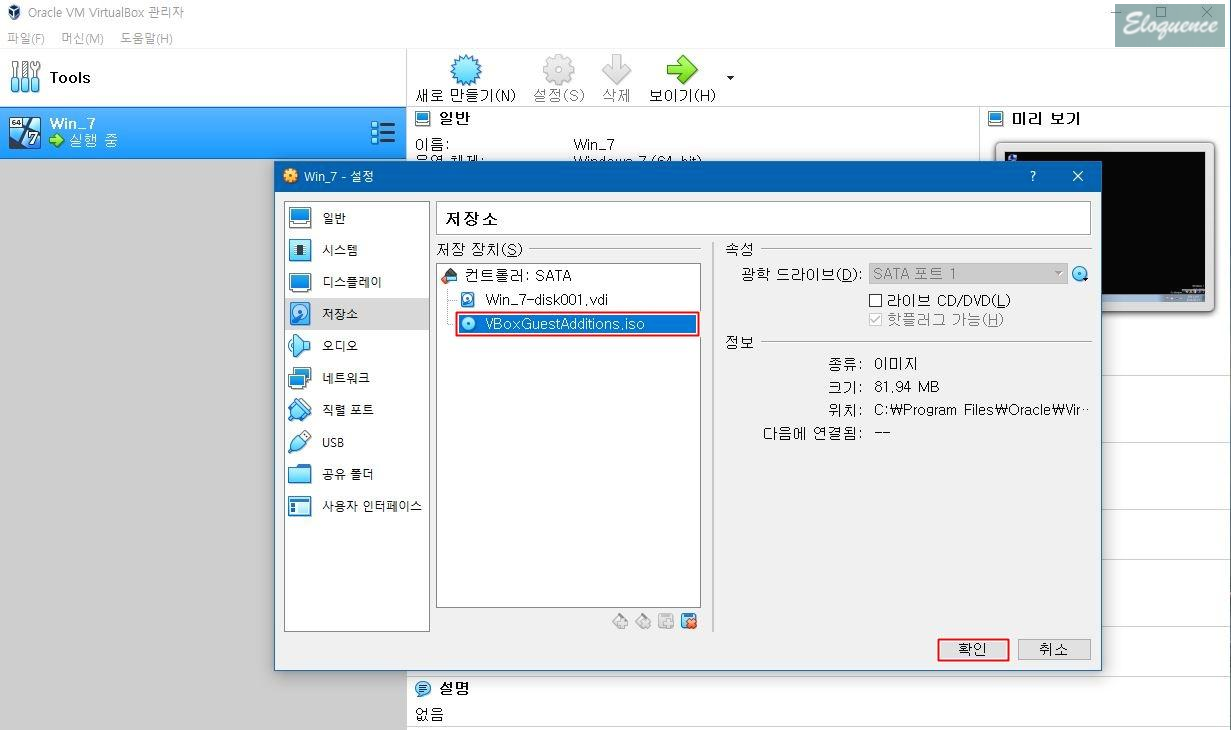This screenshot has height=730, width=1231.
Task: Toggle the 핫플러그 가능(H) checkbox
Action: click(875, 320)
